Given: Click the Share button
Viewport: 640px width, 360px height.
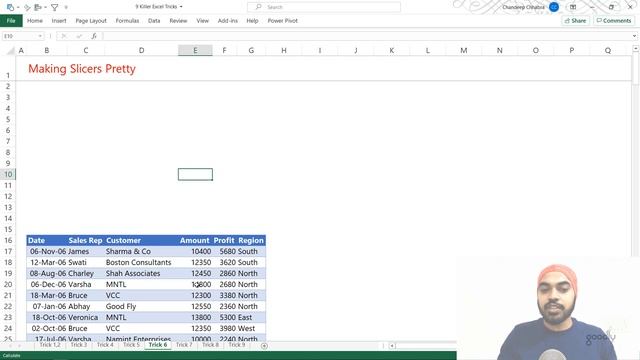Looking at the screenshot, I should click(575, 20).
